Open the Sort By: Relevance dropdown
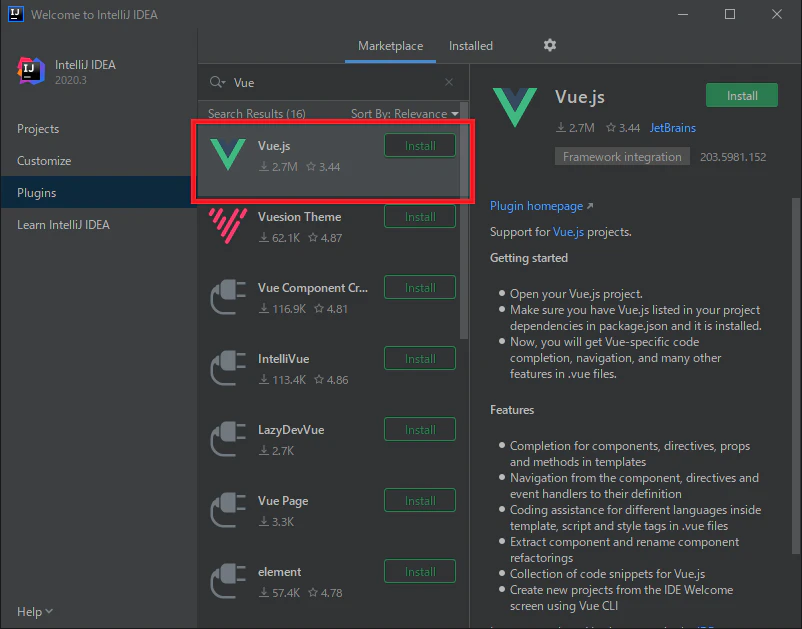The image size is (802, 629). [404, 114]
